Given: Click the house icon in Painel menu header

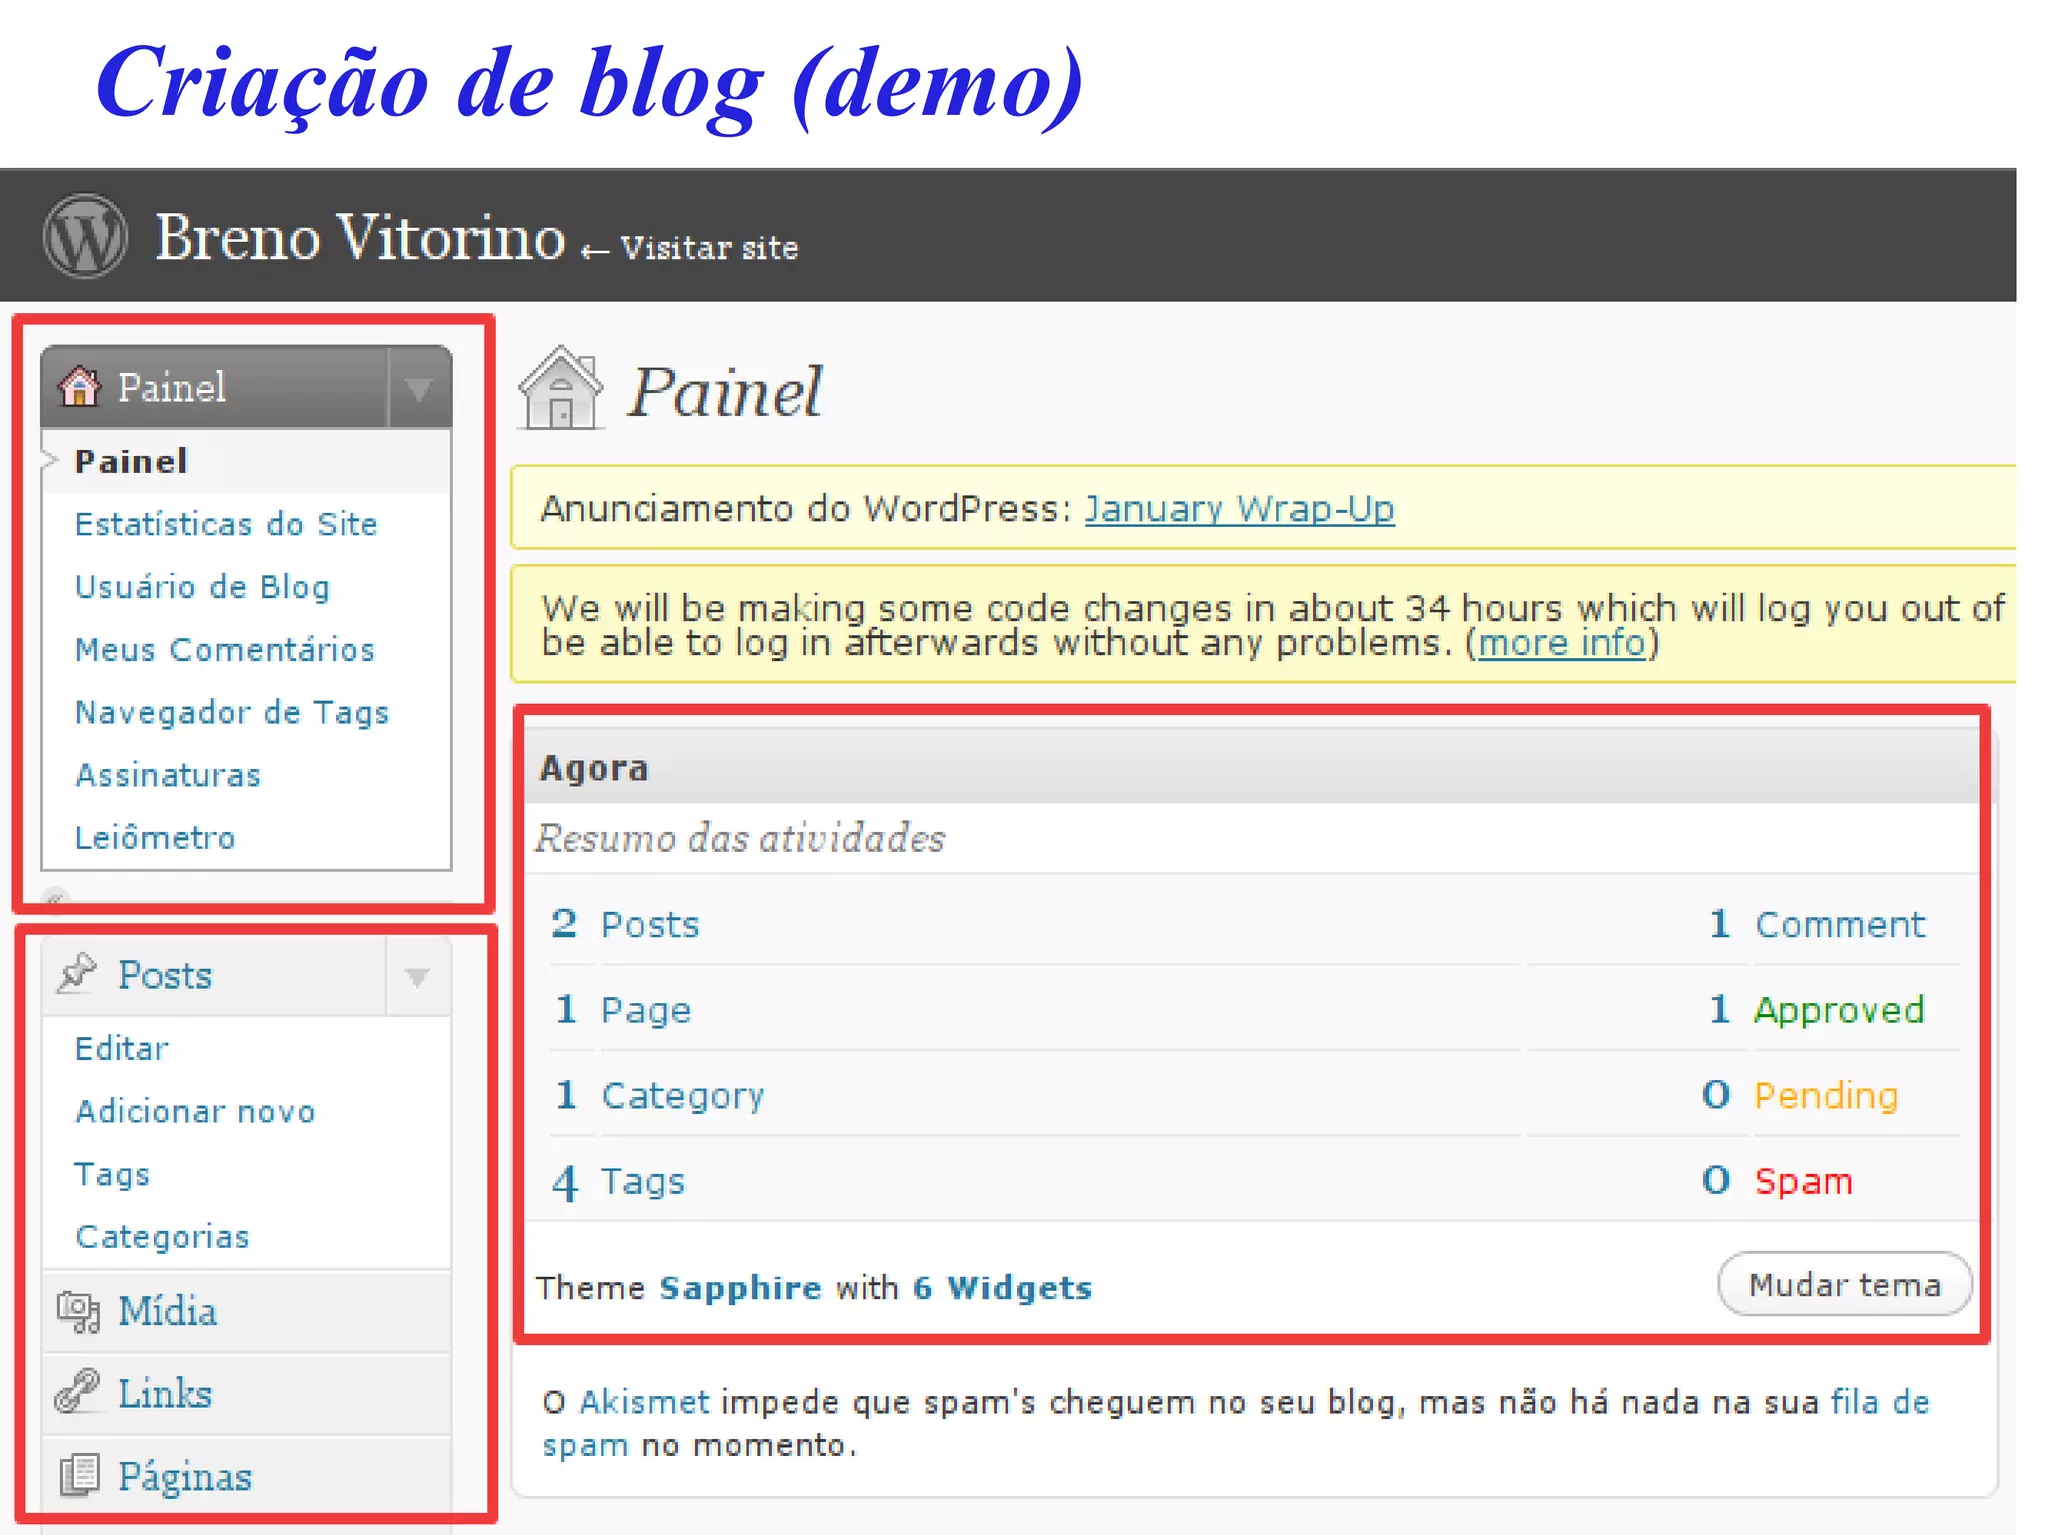Looking at the screenshot, I should coord(79,386).
